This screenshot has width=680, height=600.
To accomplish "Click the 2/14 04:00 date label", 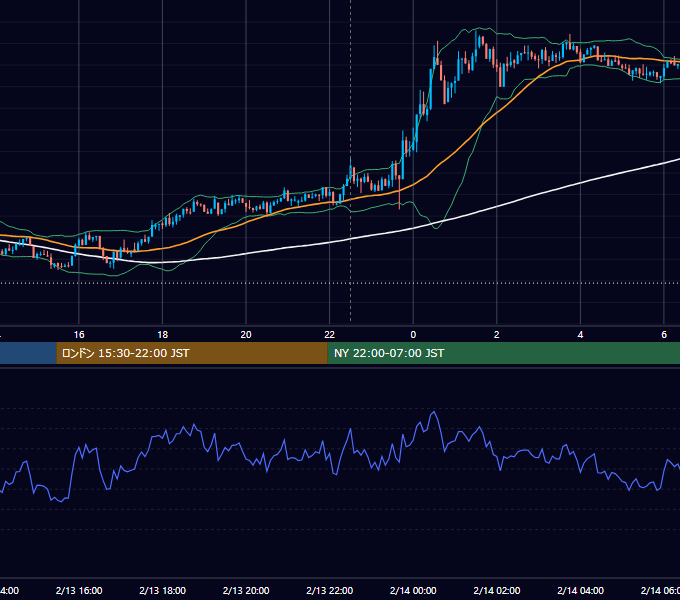I will pyautogui.click(x=580, y=590).
